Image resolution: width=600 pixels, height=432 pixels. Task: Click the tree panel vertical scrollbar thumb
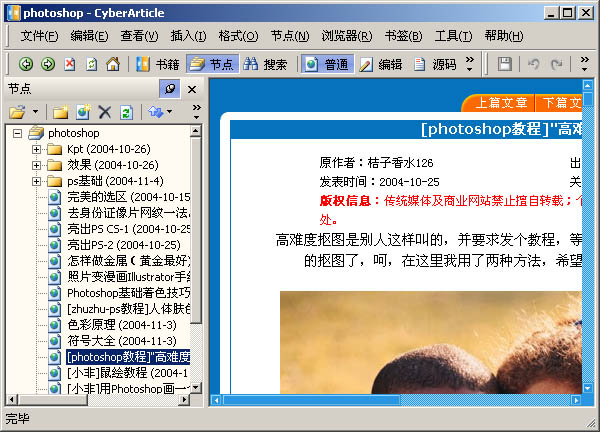coord(196,230)
